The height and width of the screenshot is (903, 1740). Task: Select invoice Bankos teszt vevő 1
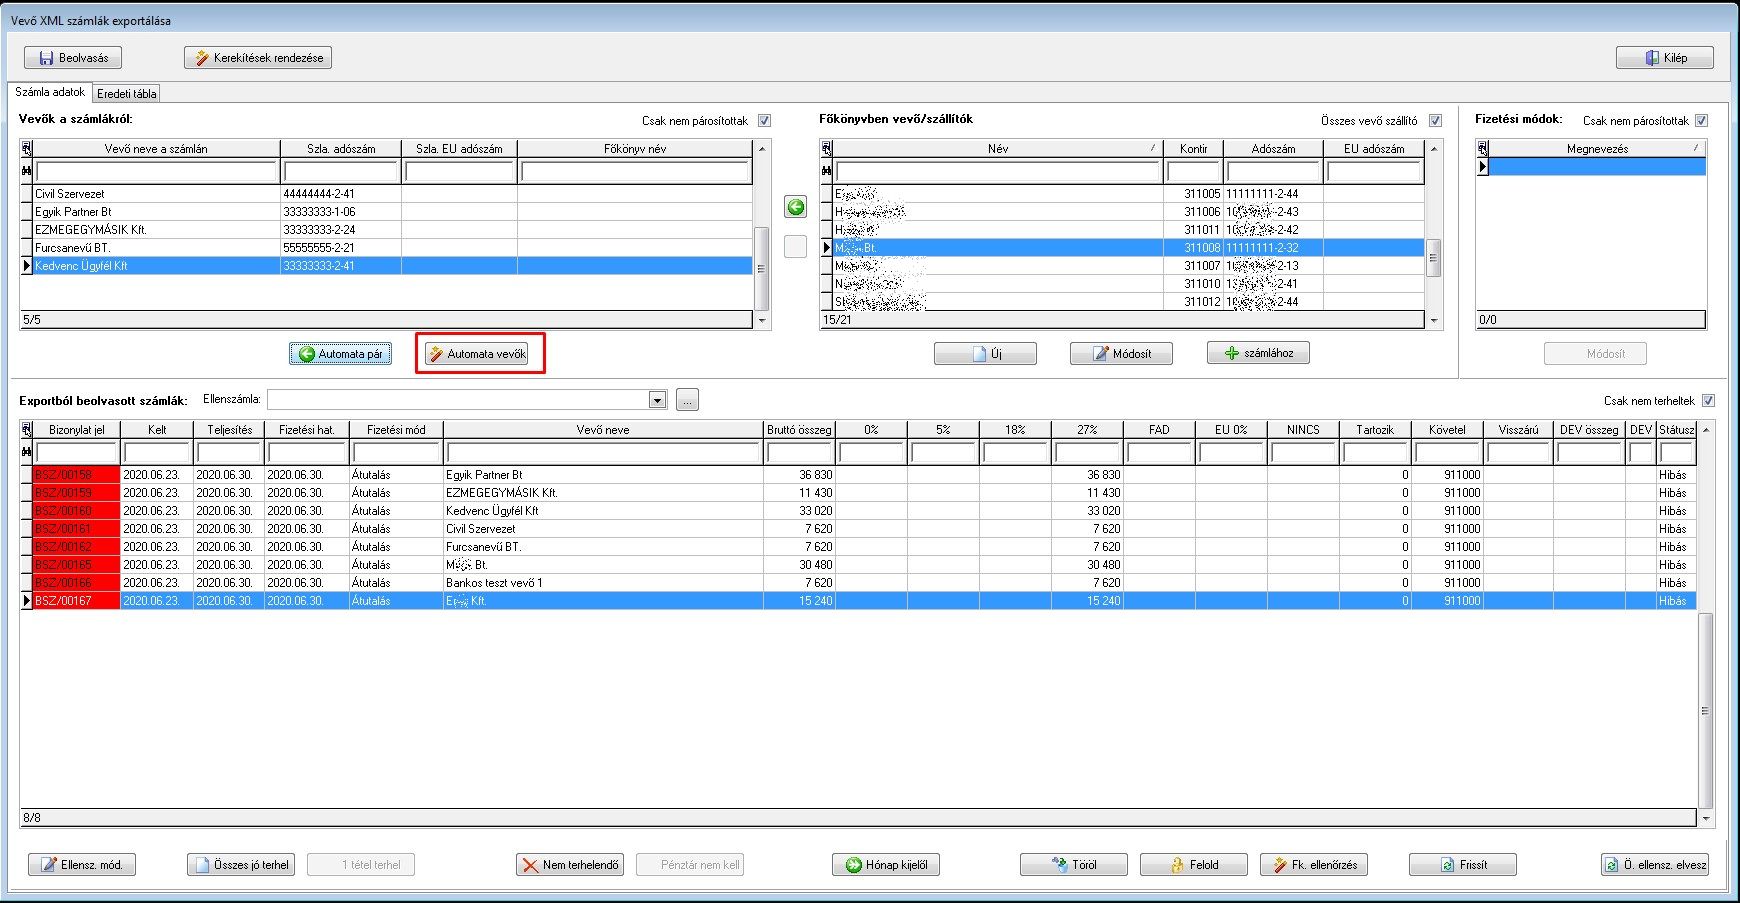[x=858, y=583]
